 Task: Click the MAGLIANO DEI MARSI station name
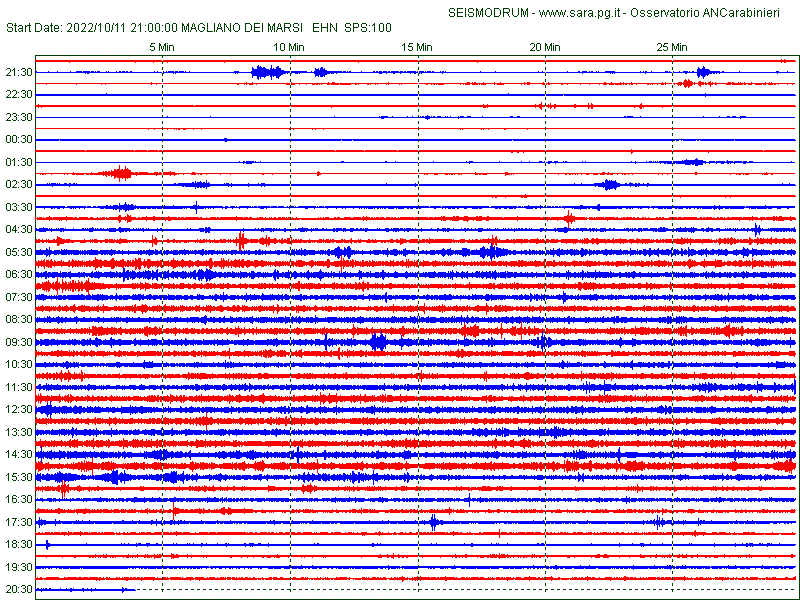[242, 28]
